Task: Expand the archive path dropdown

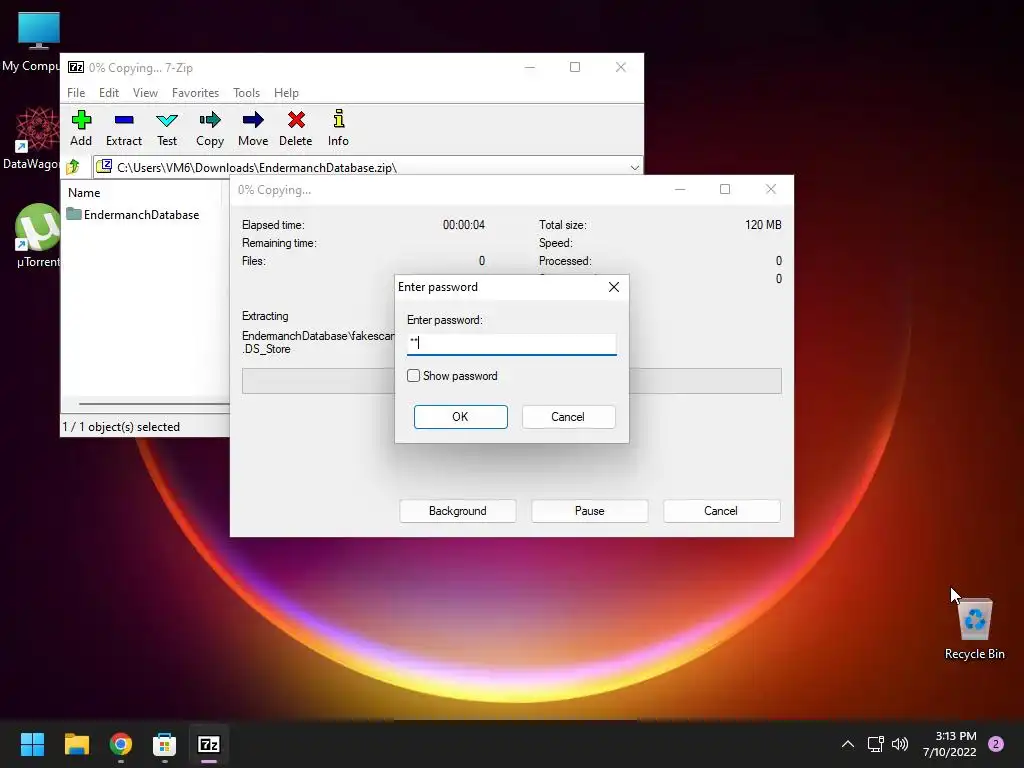Action: 634,168
